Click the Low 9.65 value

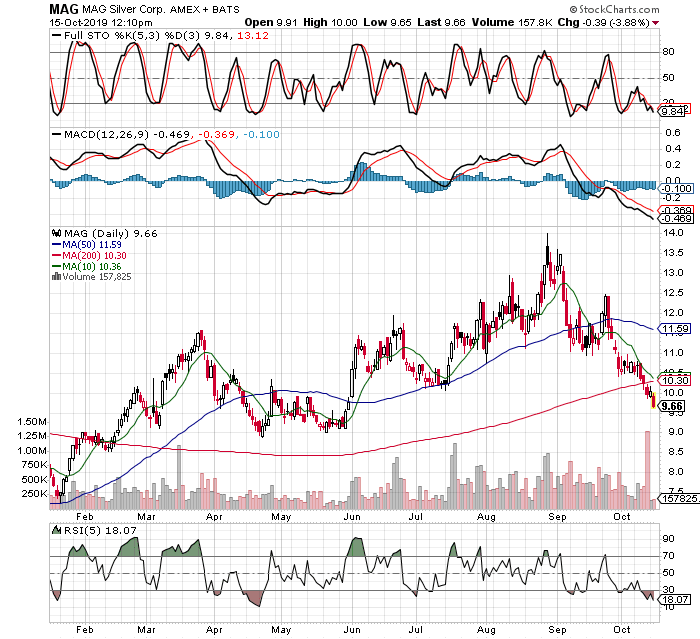click(x=388, y=22)
